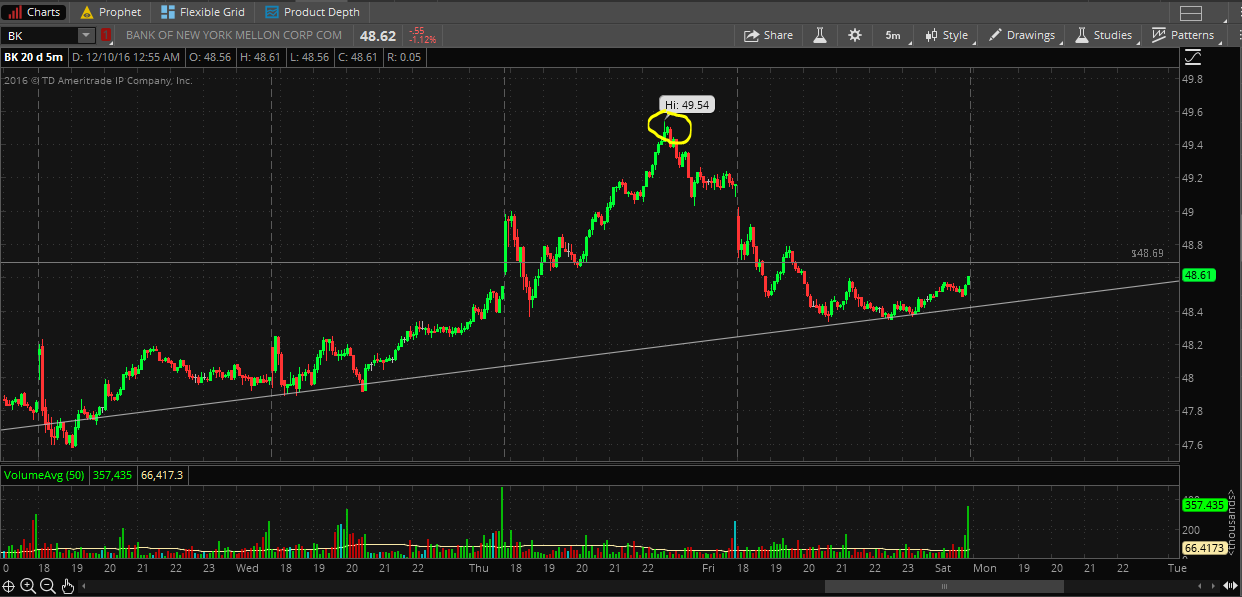Switch to the Charts tab

point(35,12)
